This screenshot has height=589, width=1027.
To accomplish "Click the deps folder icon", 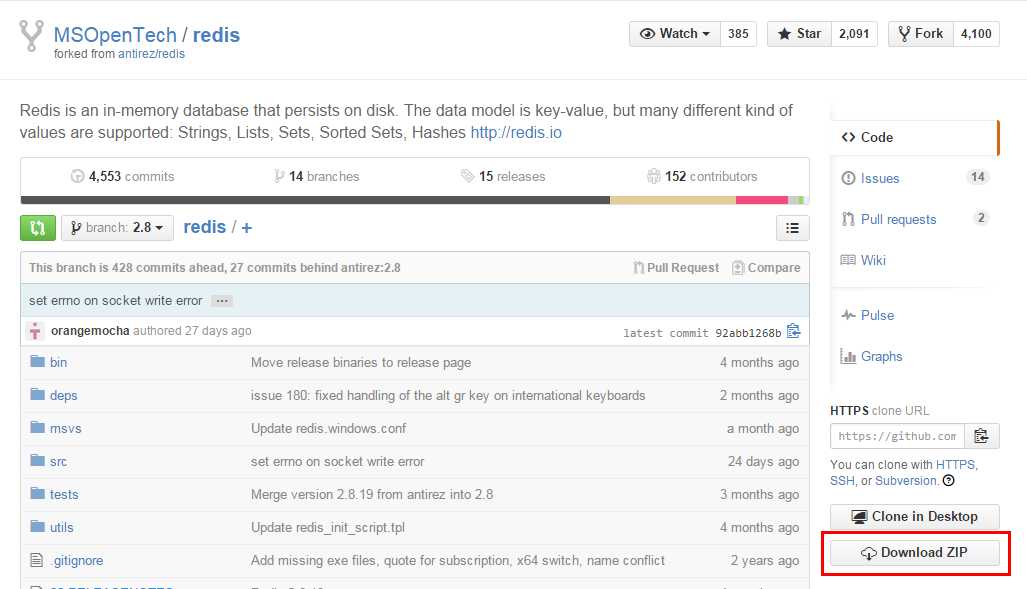I will pyautogui.click(x=37, y=394).
